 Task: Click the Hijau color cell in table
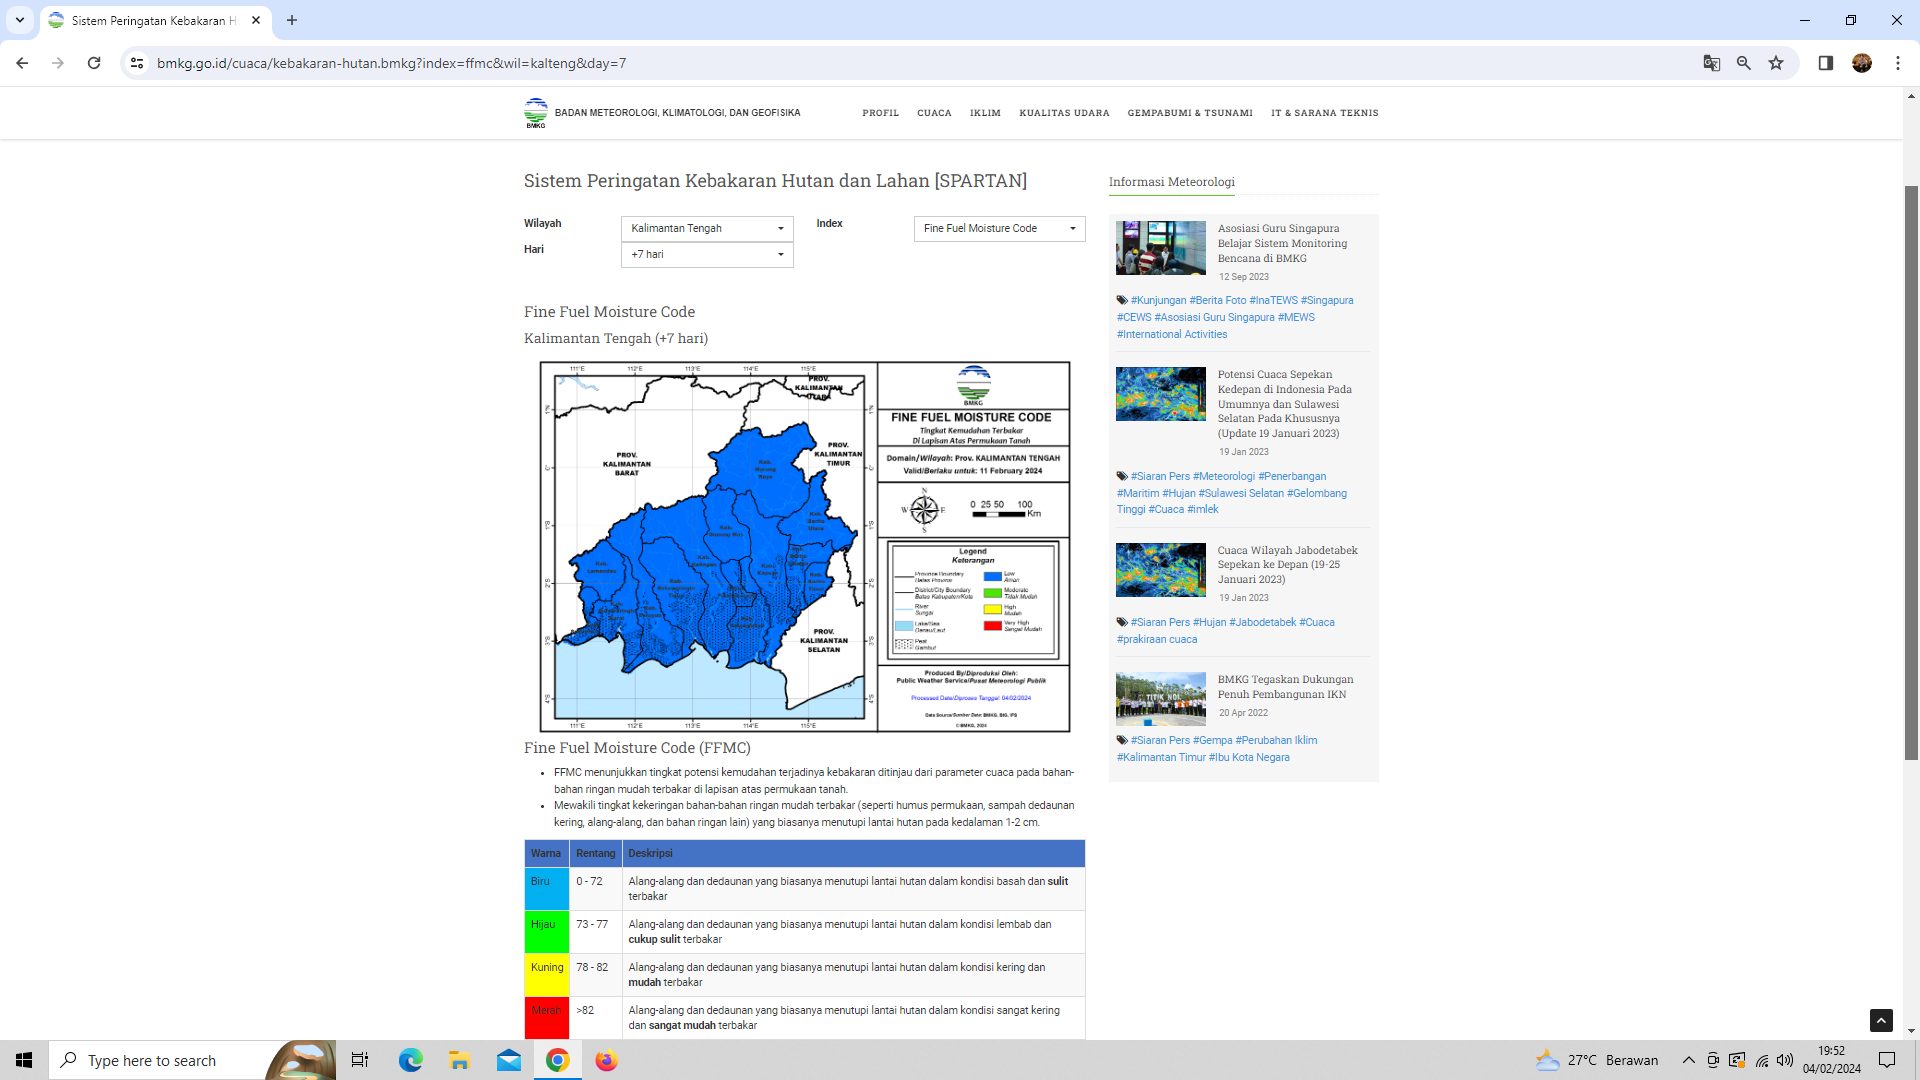[546, 932]
